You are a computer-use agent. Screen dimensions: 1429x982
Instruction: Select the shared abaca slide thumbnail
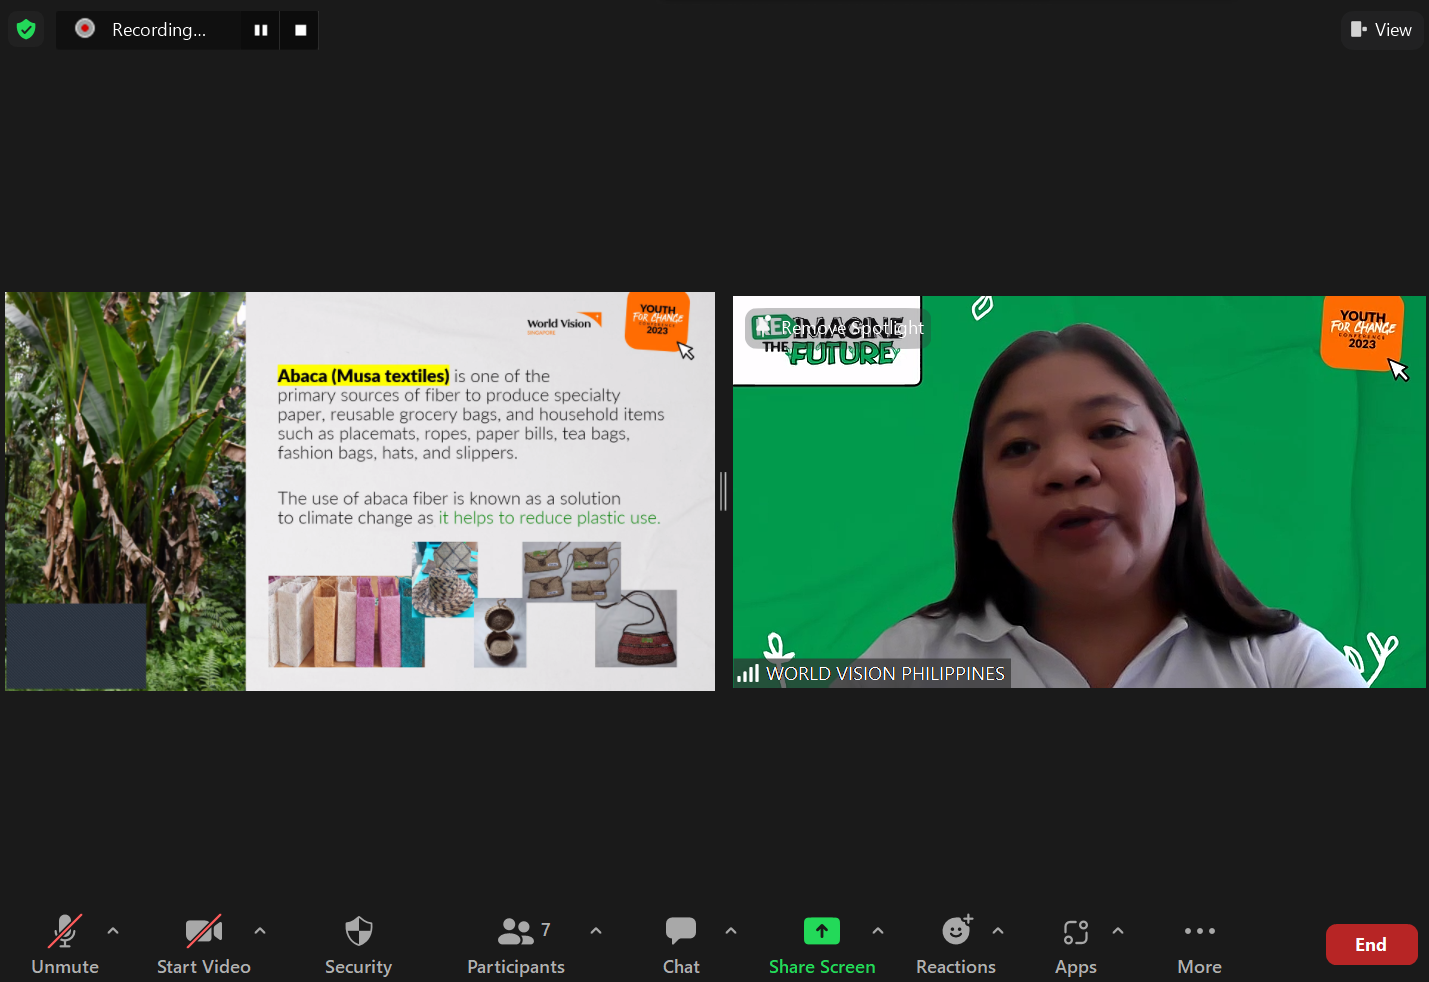pos(360,491)
